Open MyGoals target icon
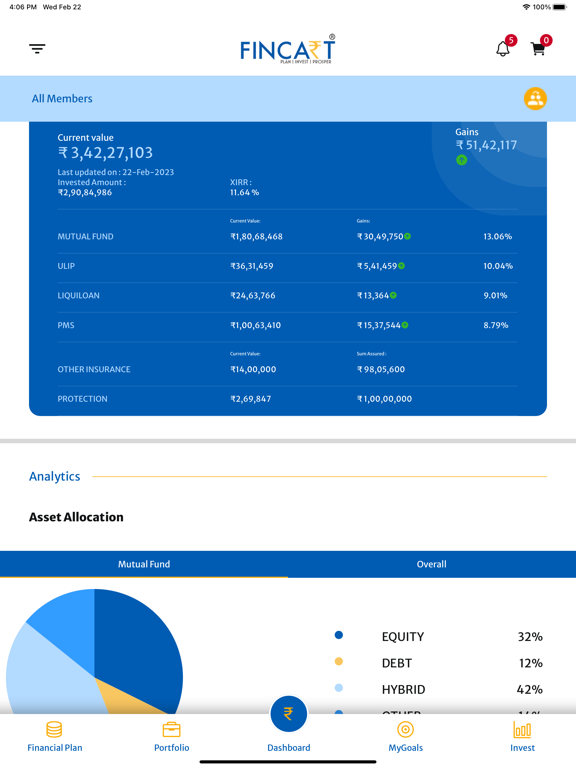This screenshot has height=768, width=576. [x=406, y=730]
